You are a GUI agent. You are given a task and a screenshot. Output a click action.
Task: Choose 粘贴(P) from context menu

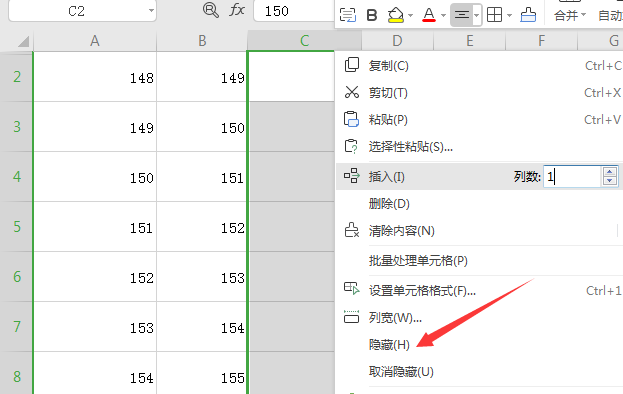[x=388, y=120]
